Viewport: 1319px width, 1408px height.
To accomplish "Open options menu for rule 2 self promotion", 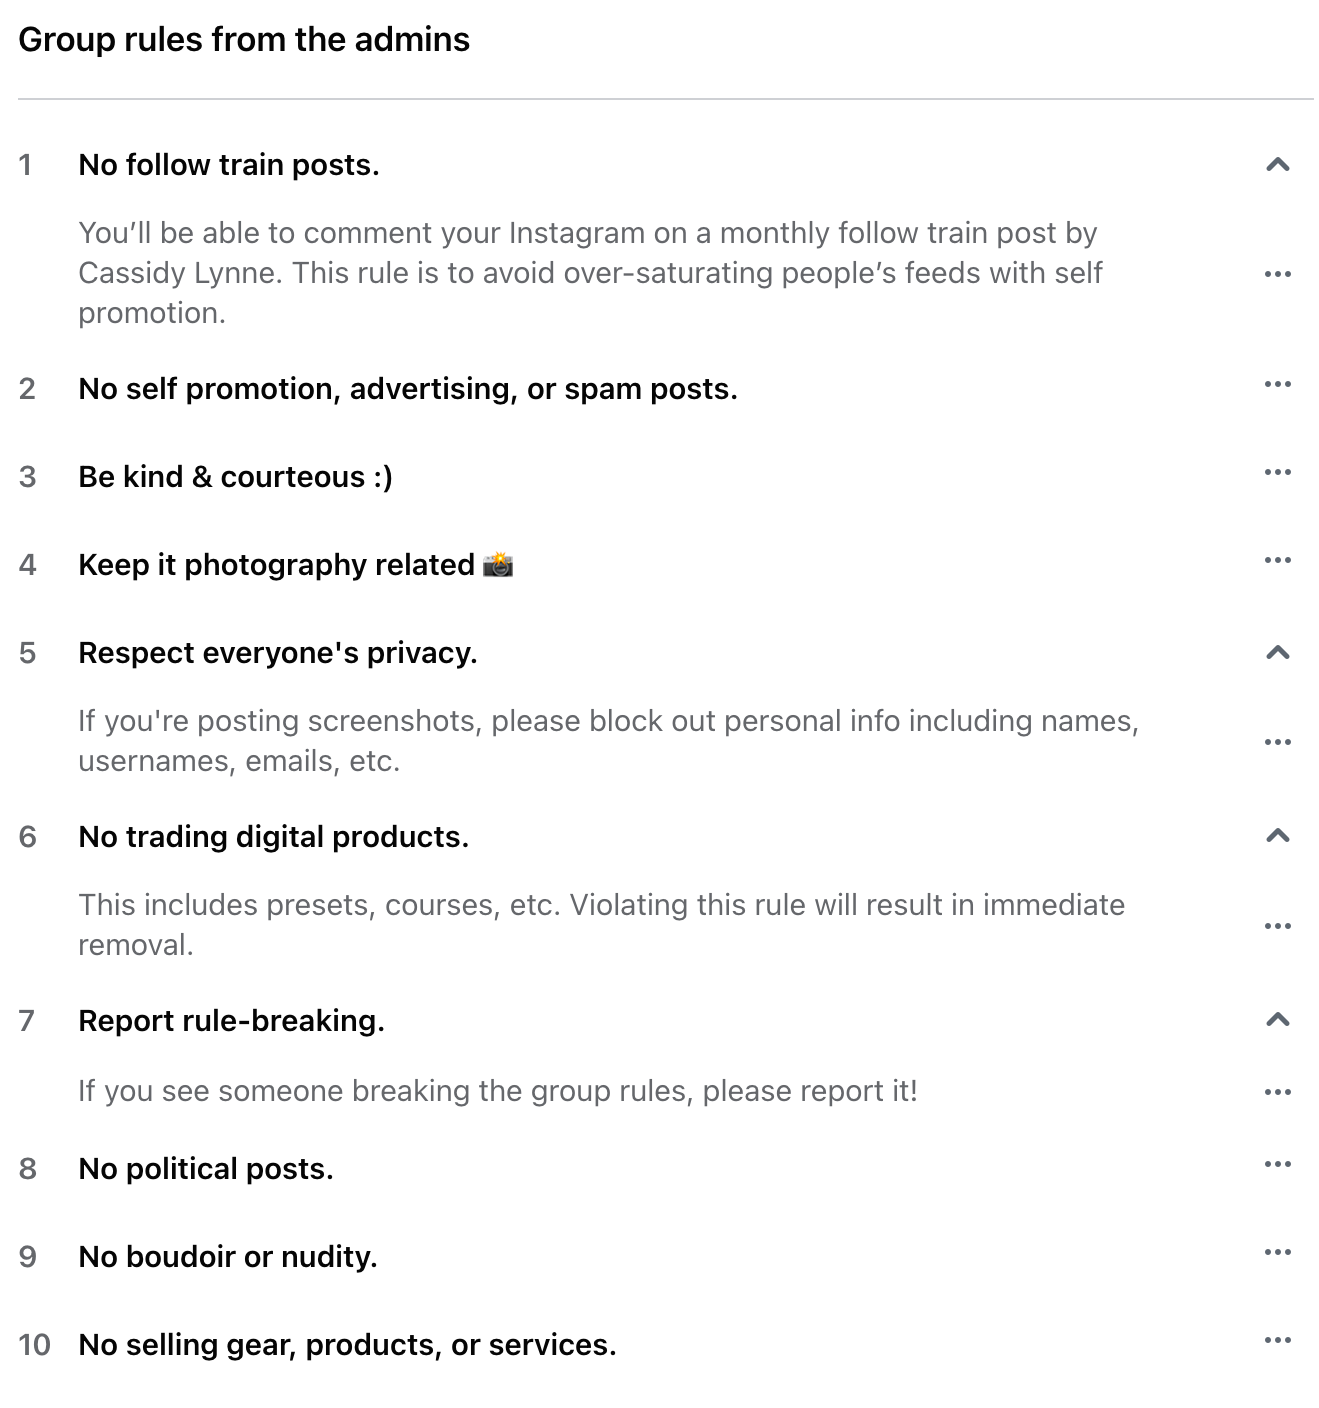I will click(x=1277, y=384).
